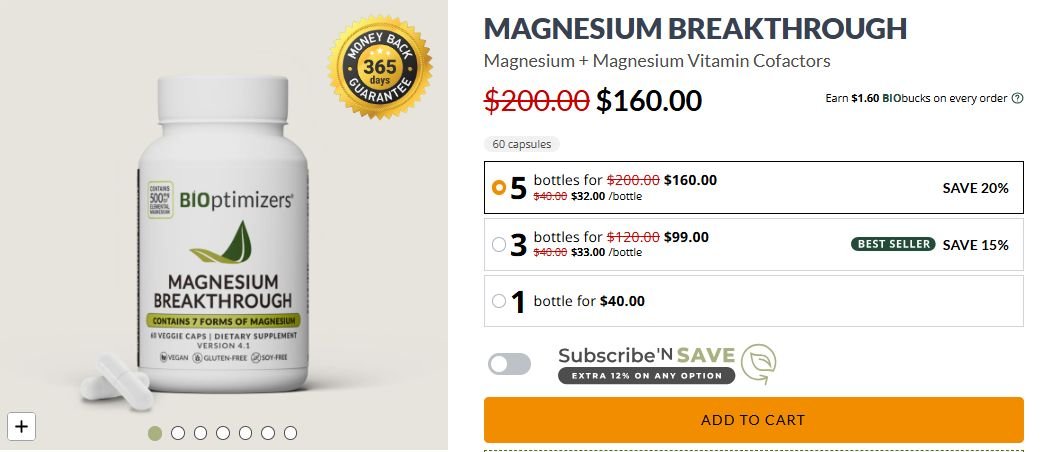
Task: Jump to last product image carousel dot
Action: pos(290,433)
